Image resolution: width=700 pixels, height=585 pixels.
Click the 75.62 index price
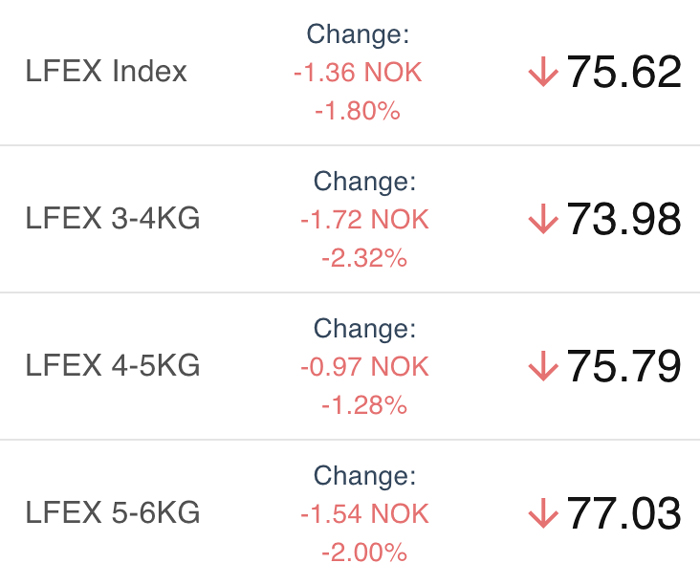pyautogui.click(x=624, y=71)
